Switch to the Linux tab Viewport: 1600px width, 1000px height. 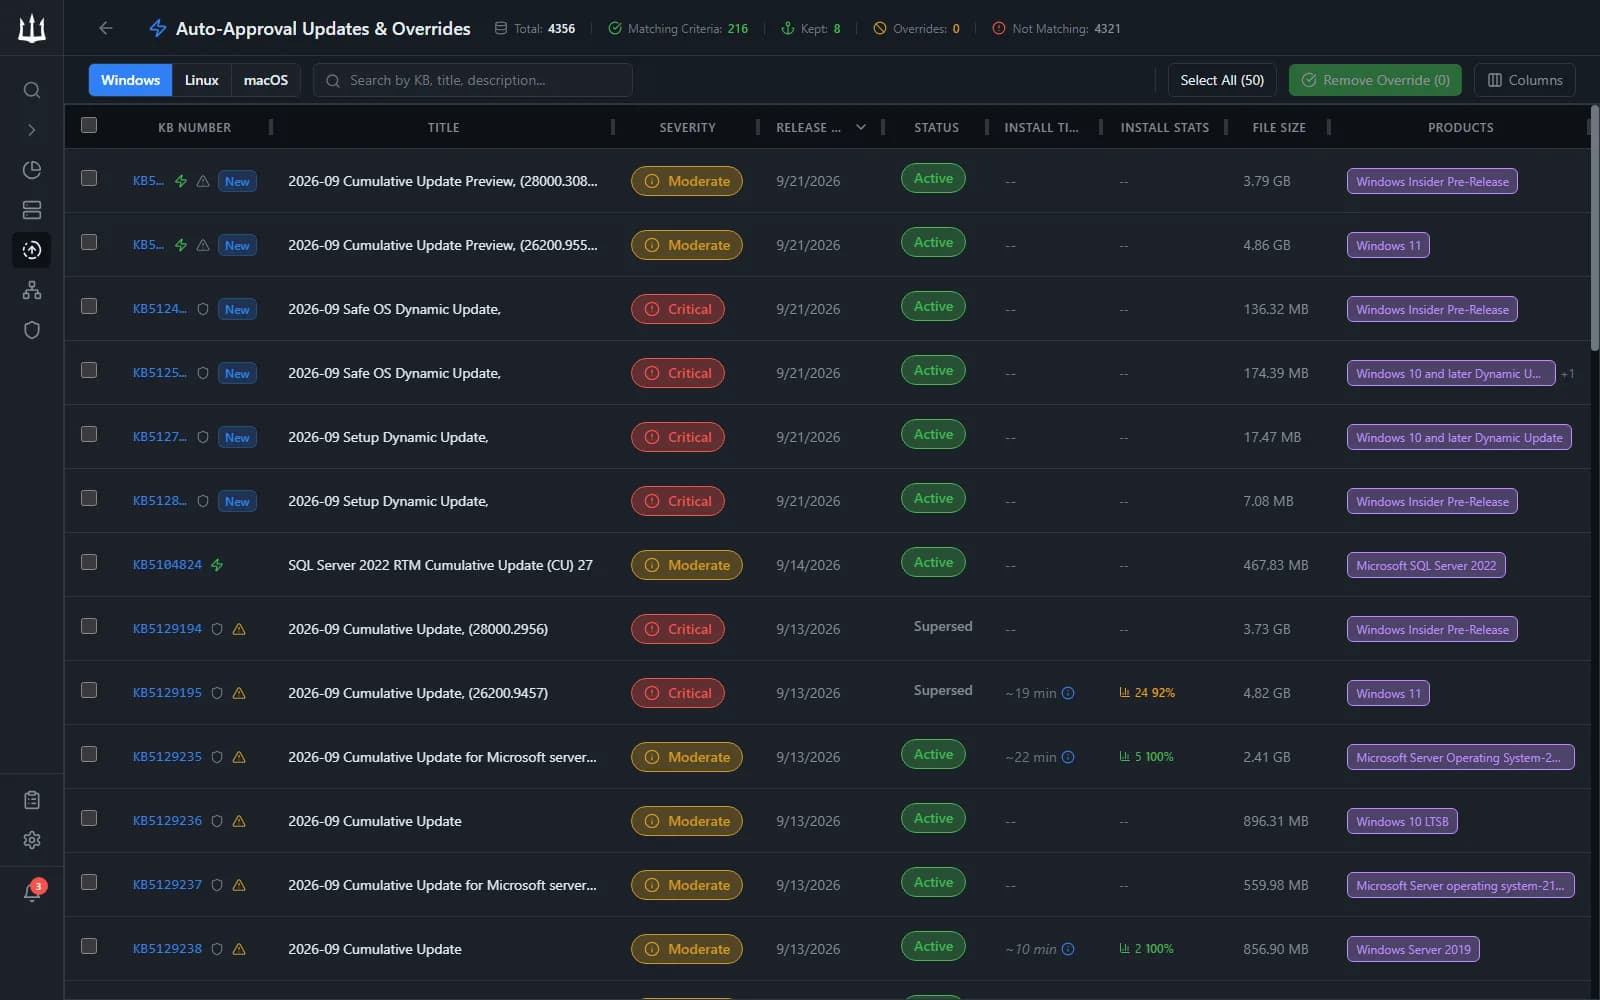click(x=201, y=80)
